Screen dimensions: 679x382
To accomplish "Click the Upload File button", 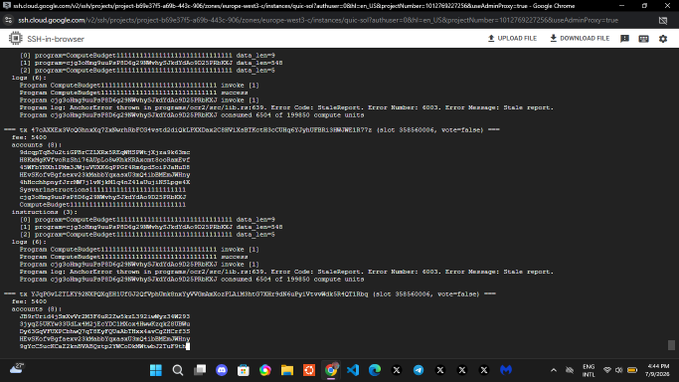I will pos(512,39).
